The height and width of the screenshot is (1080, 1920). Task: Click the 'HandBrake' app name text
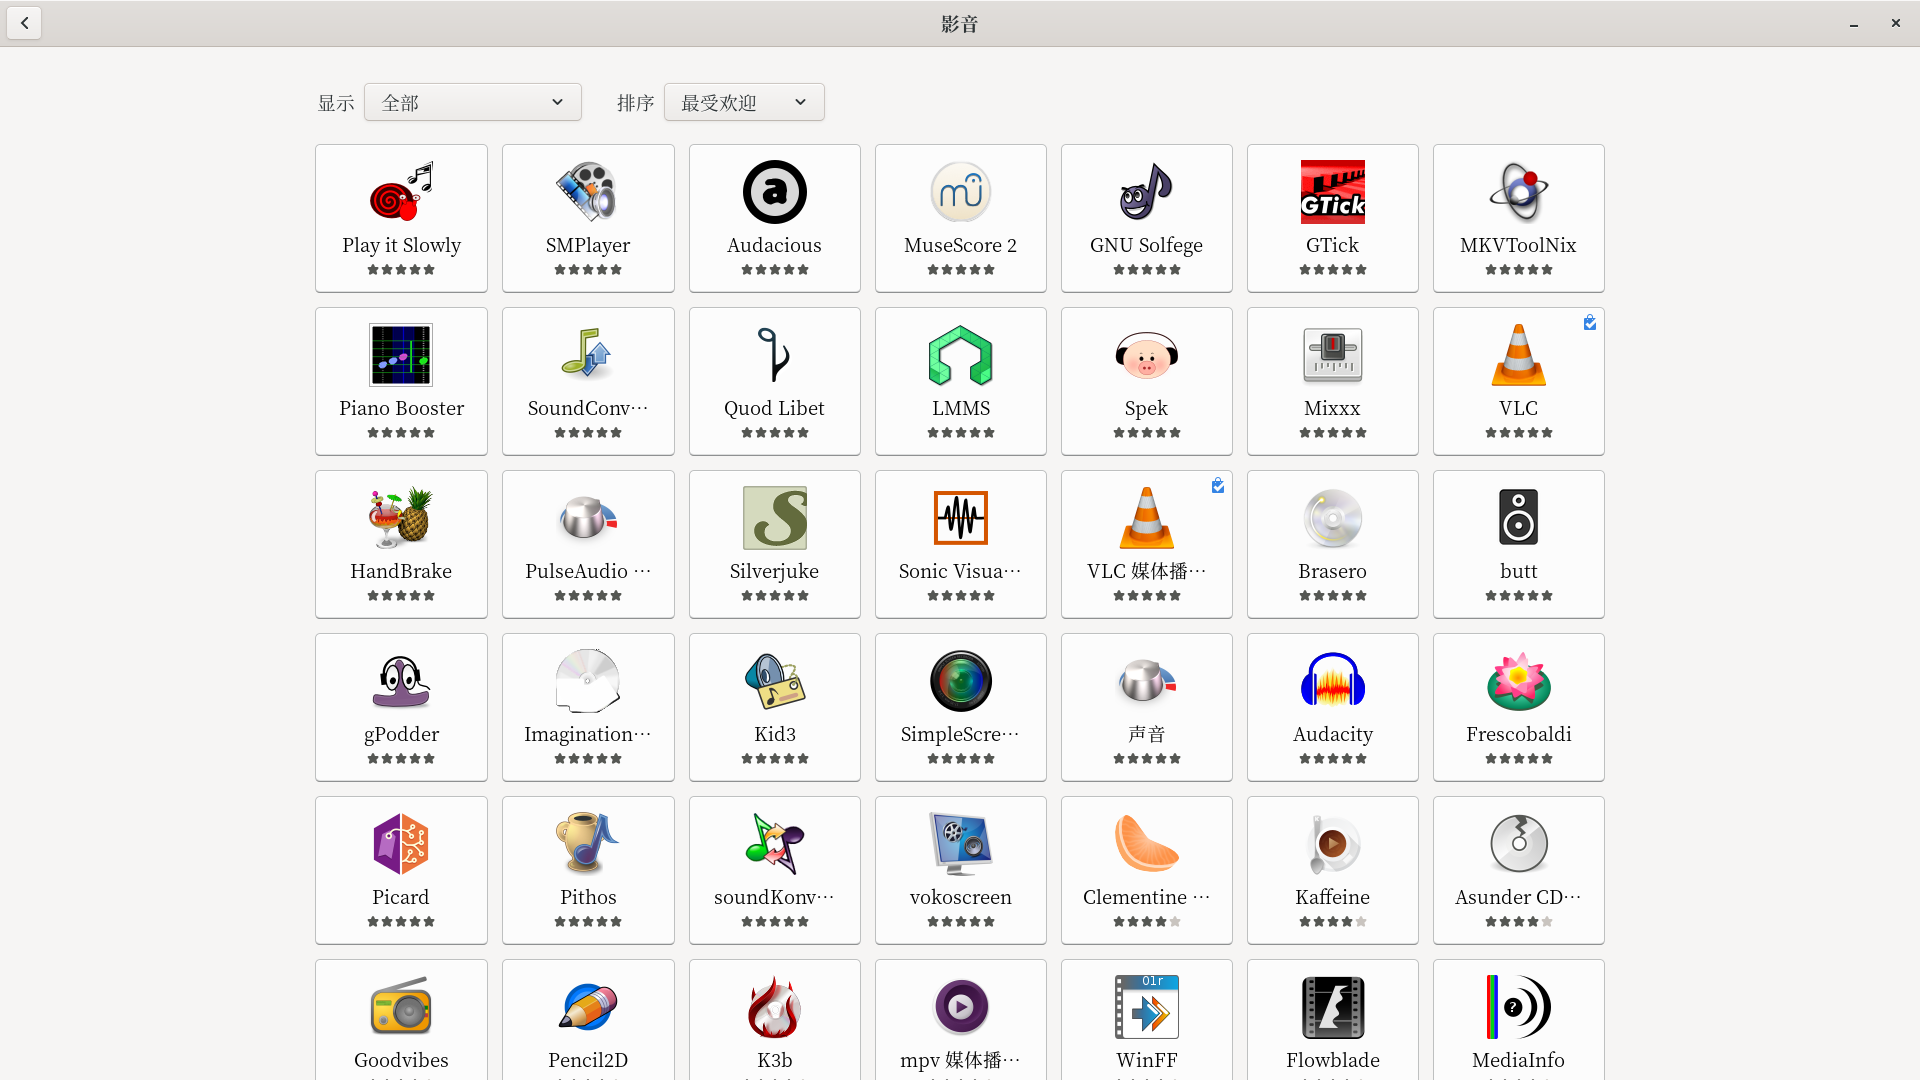pos(401,571)
